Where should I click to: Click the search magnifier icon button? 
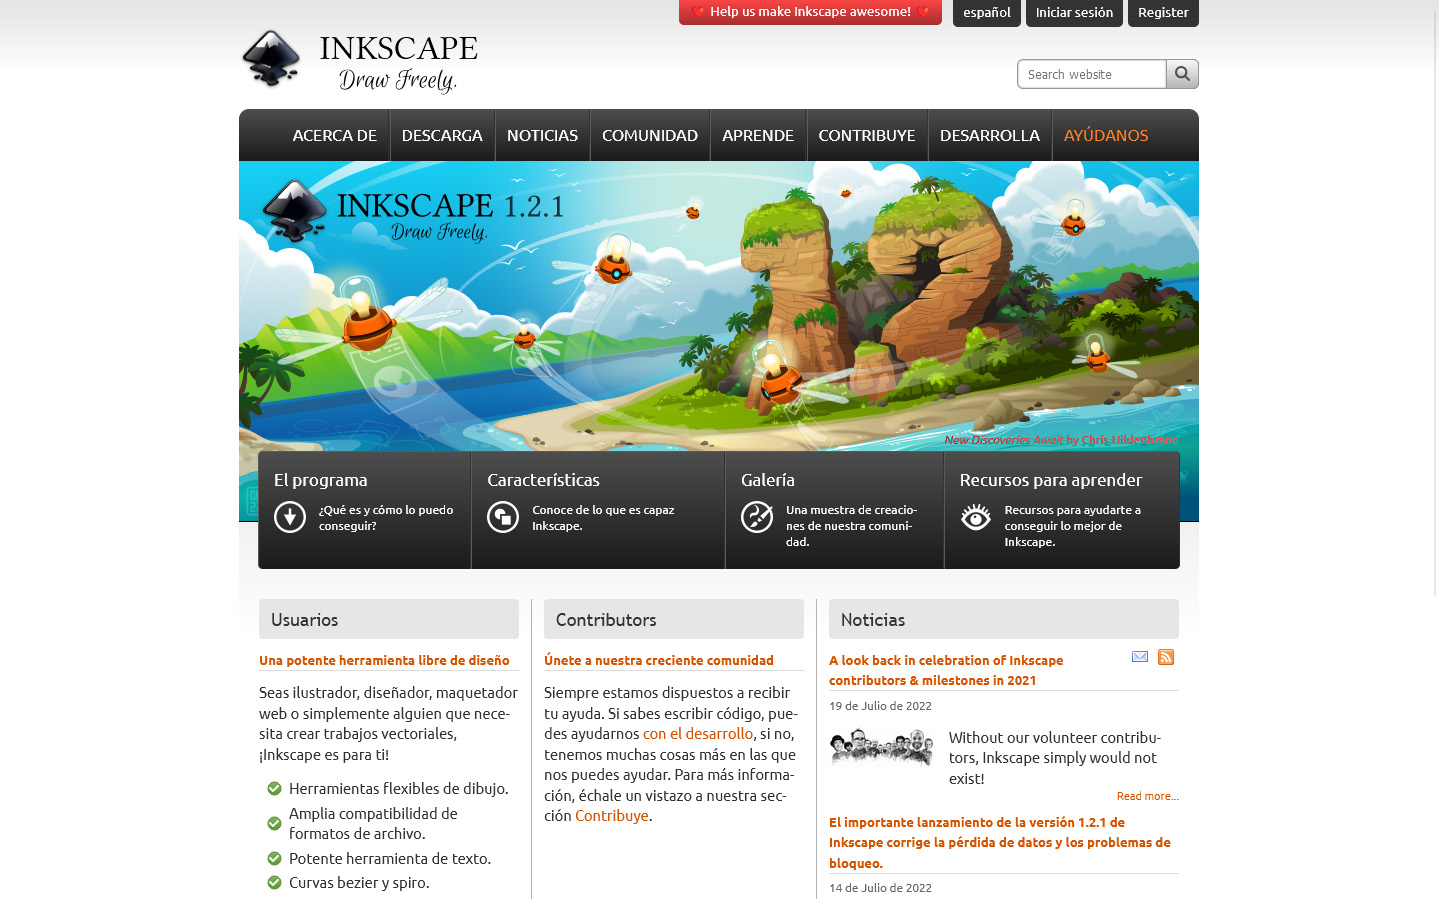pyautogui.click(x=1182, y=74)
